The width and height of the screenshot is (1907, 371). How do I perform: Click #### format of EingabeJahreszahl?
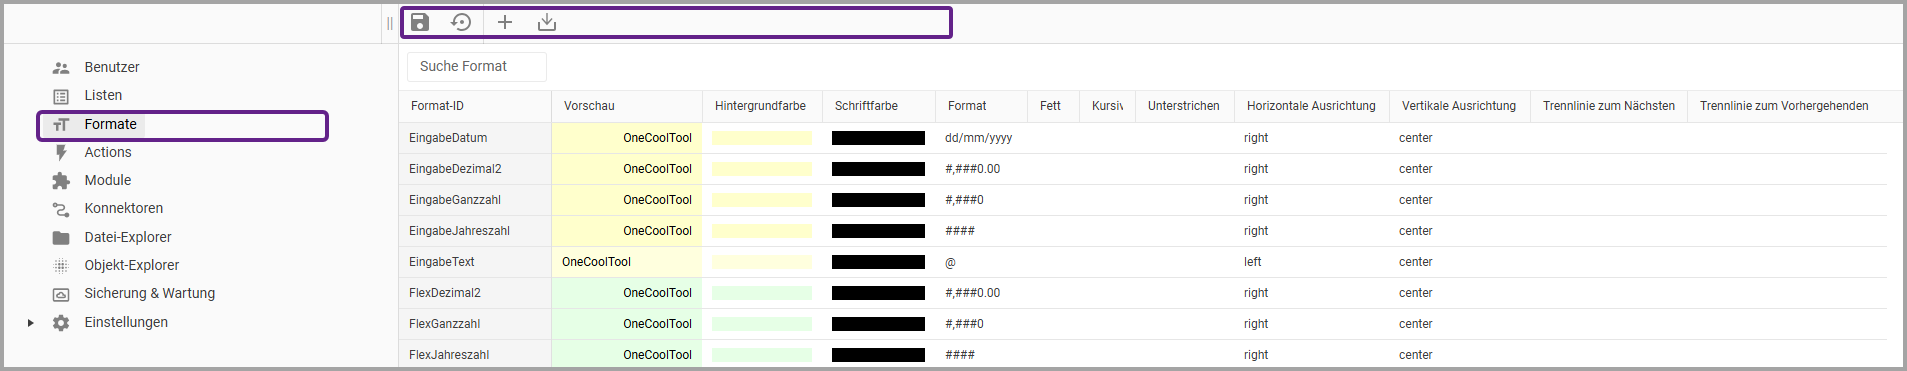(x=960, y=231)
